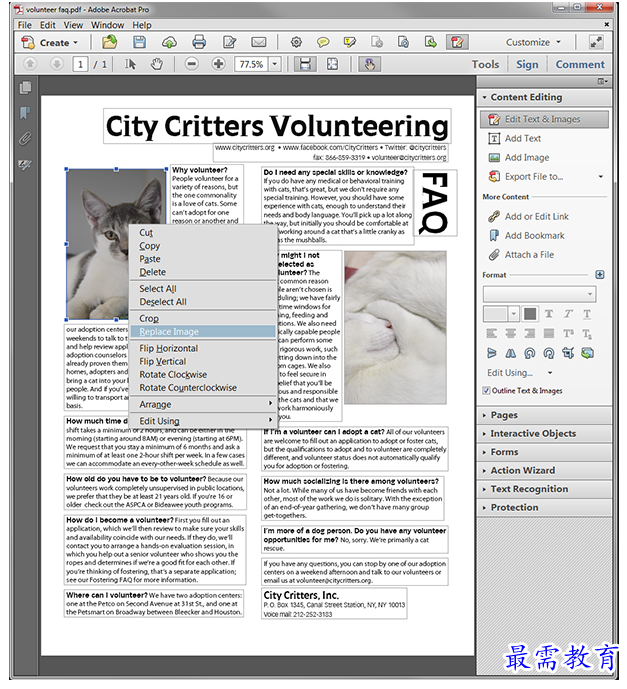This screenshot has height=689, width=627.
Task: Open Bookmarks navigation panel icon
Action: click(x=25, y=113)
